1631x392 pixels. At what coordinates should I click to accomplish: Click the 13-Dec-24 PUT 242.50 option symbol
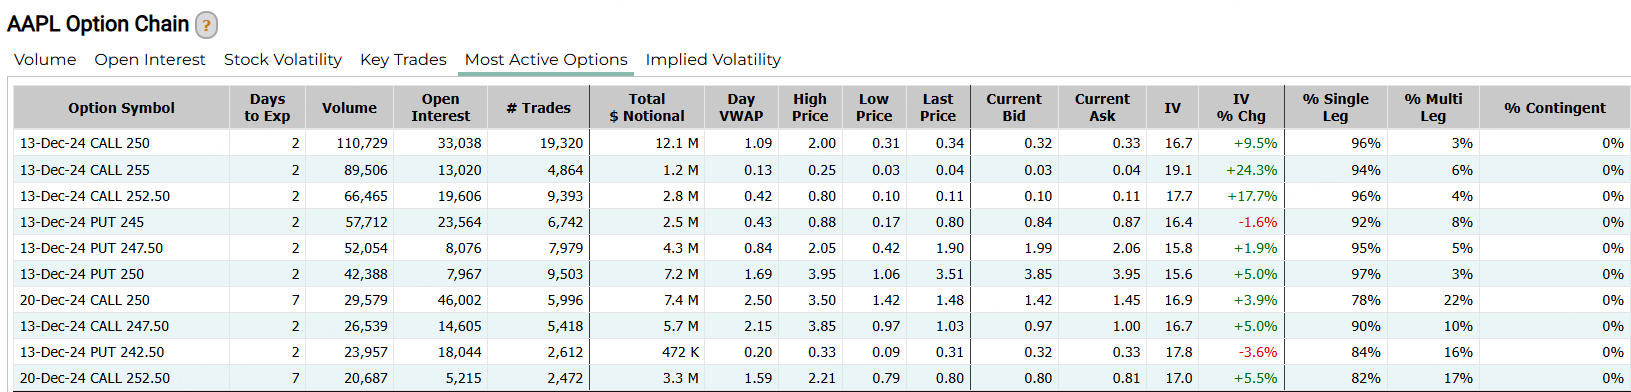pyautogui.click(x=92, y=352)
